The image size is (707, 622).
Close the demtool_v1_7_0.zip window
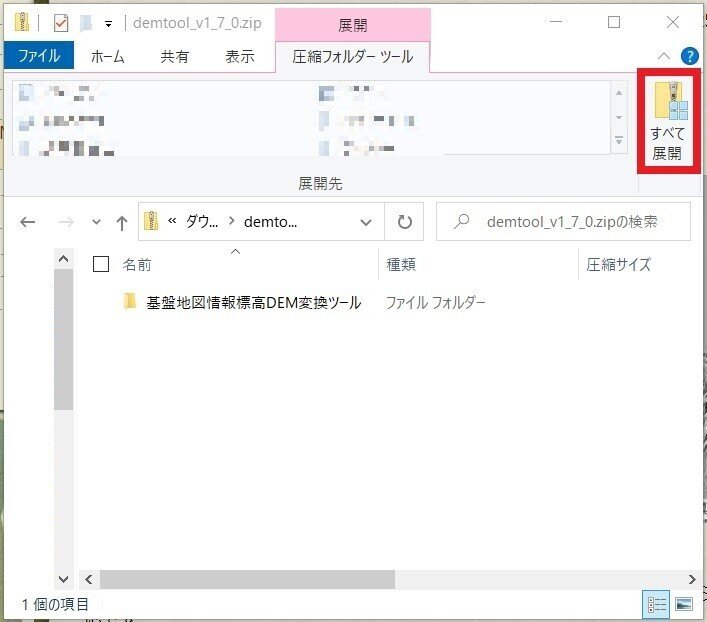[x=673, y=22]
